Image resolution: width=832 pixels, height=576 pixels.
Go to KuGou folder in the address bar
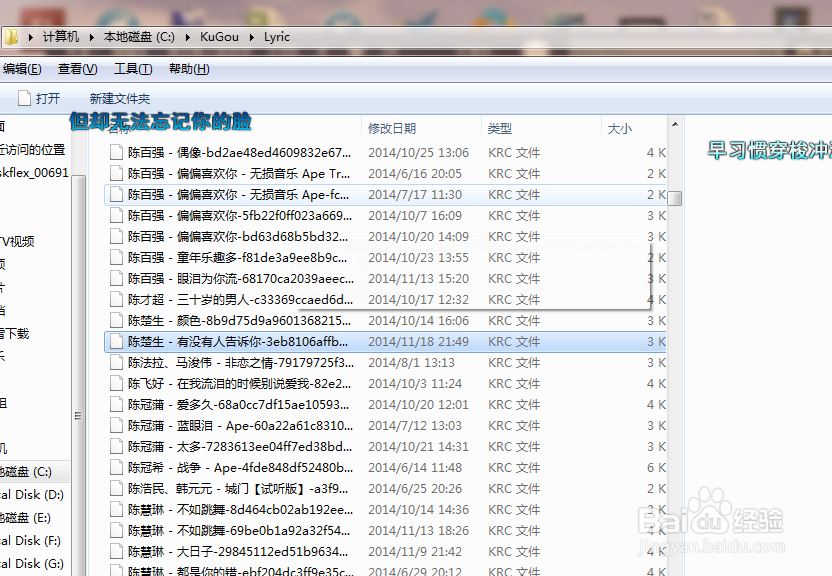219,37
